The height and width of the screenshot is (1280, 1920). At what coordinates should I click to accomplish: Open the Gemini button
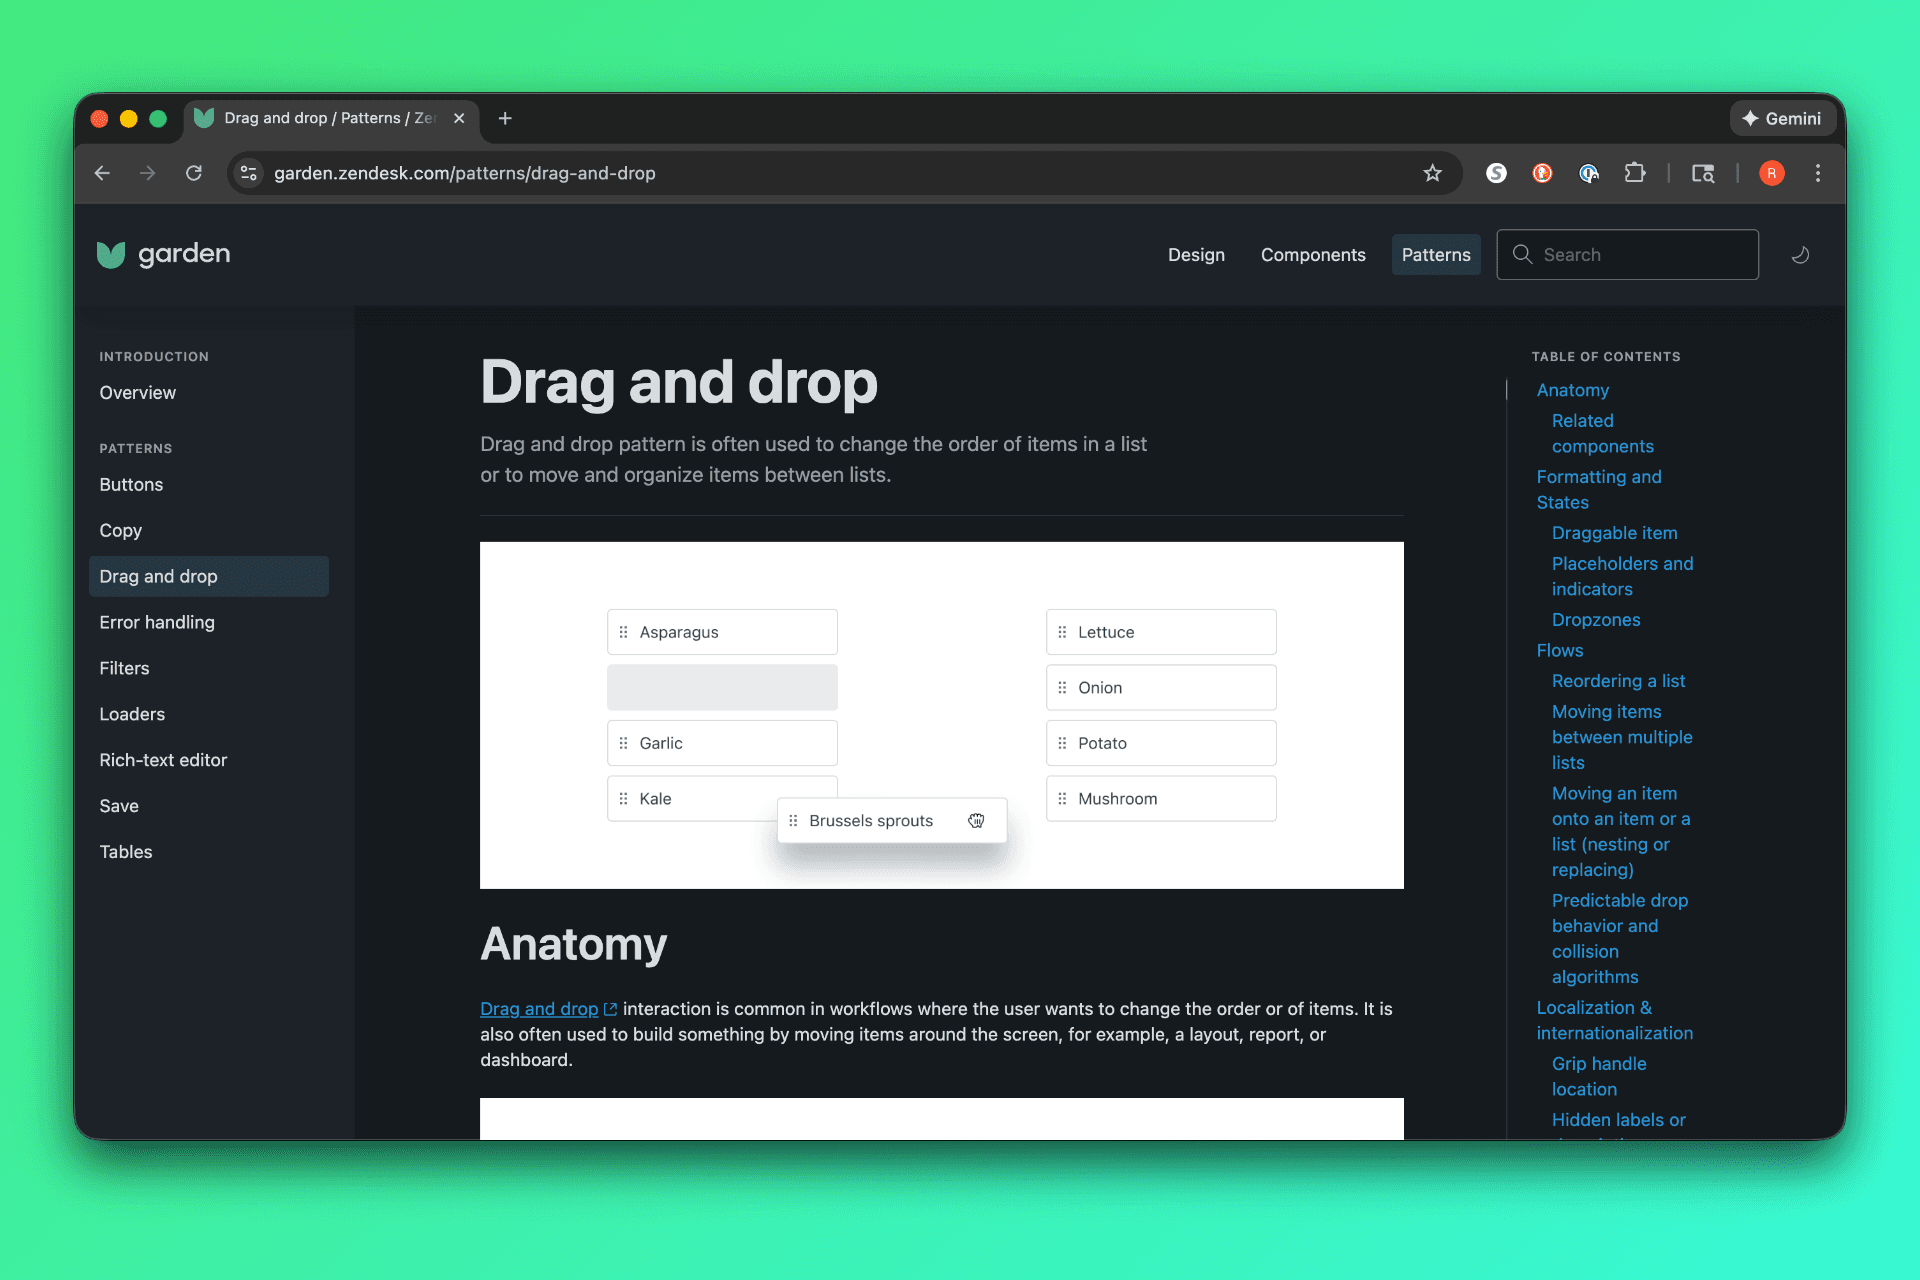pos(1782,118)
